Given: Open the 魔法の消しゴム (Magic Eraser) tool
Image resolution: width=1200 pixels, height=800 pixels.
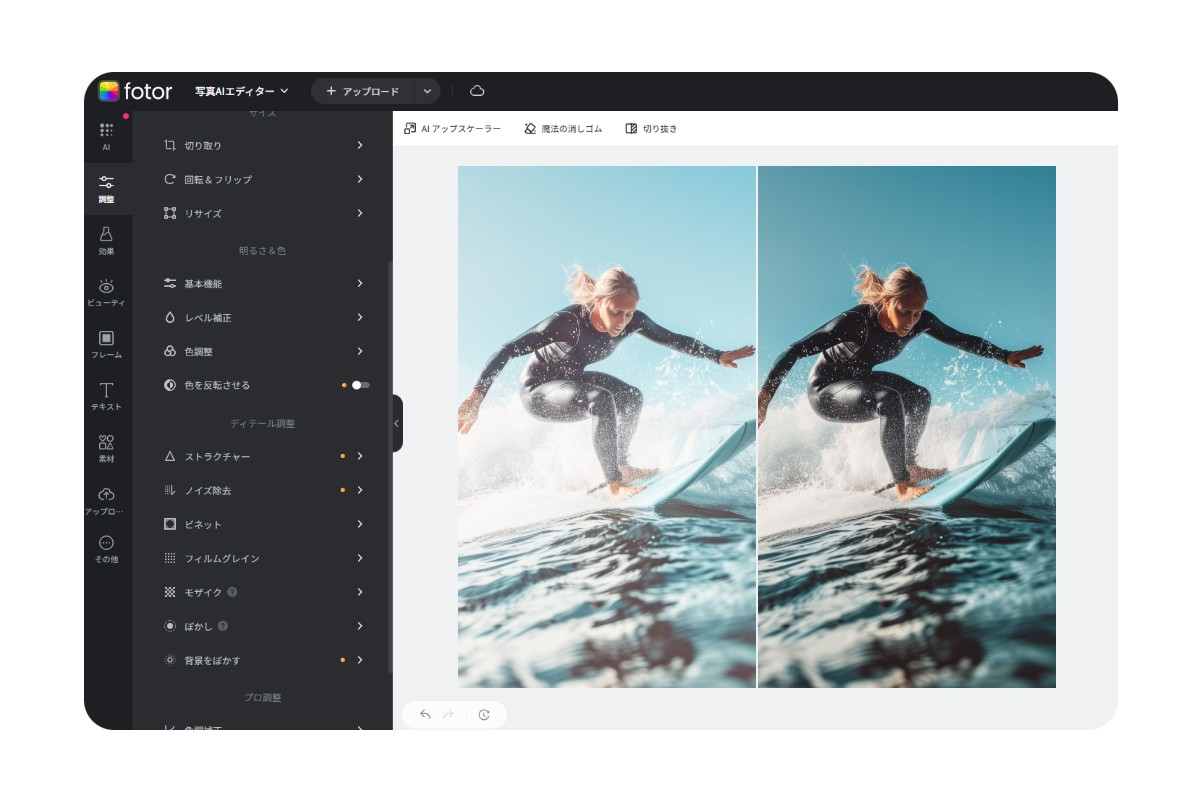Looking at the screenshot, I should 561,128.
